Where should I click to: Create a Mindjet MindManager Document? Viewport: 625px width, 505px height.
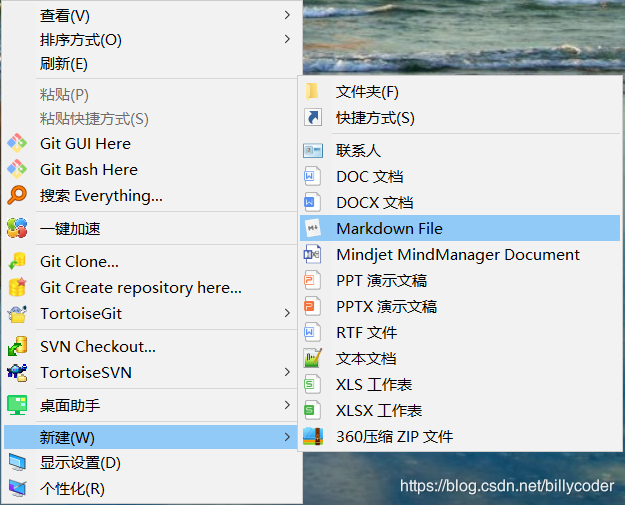(460, 254)
